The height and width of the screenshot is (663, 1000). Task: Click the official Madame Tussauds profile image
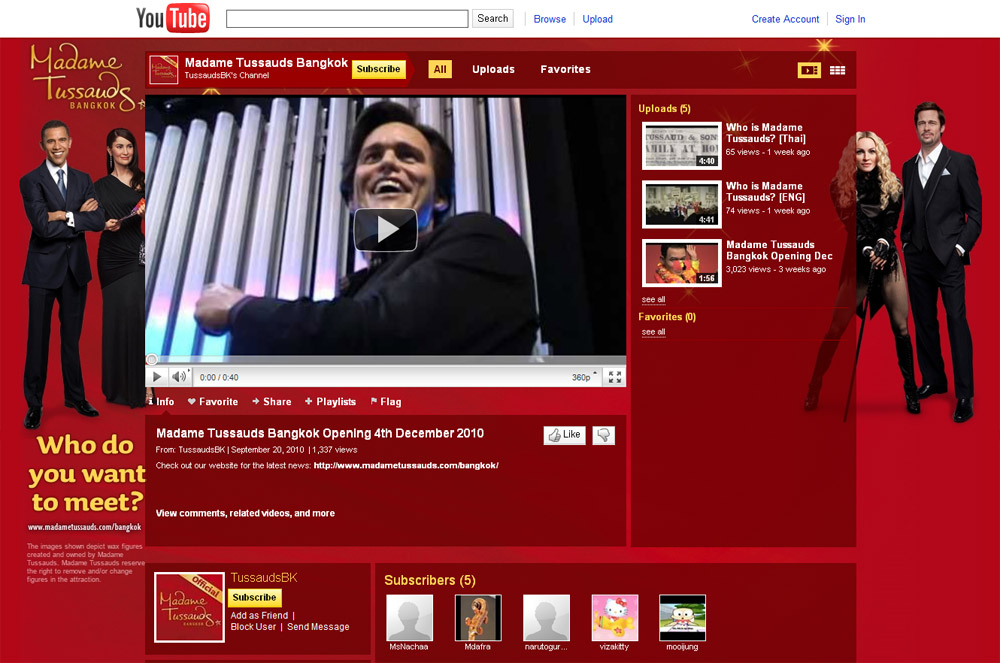point(189,607)
